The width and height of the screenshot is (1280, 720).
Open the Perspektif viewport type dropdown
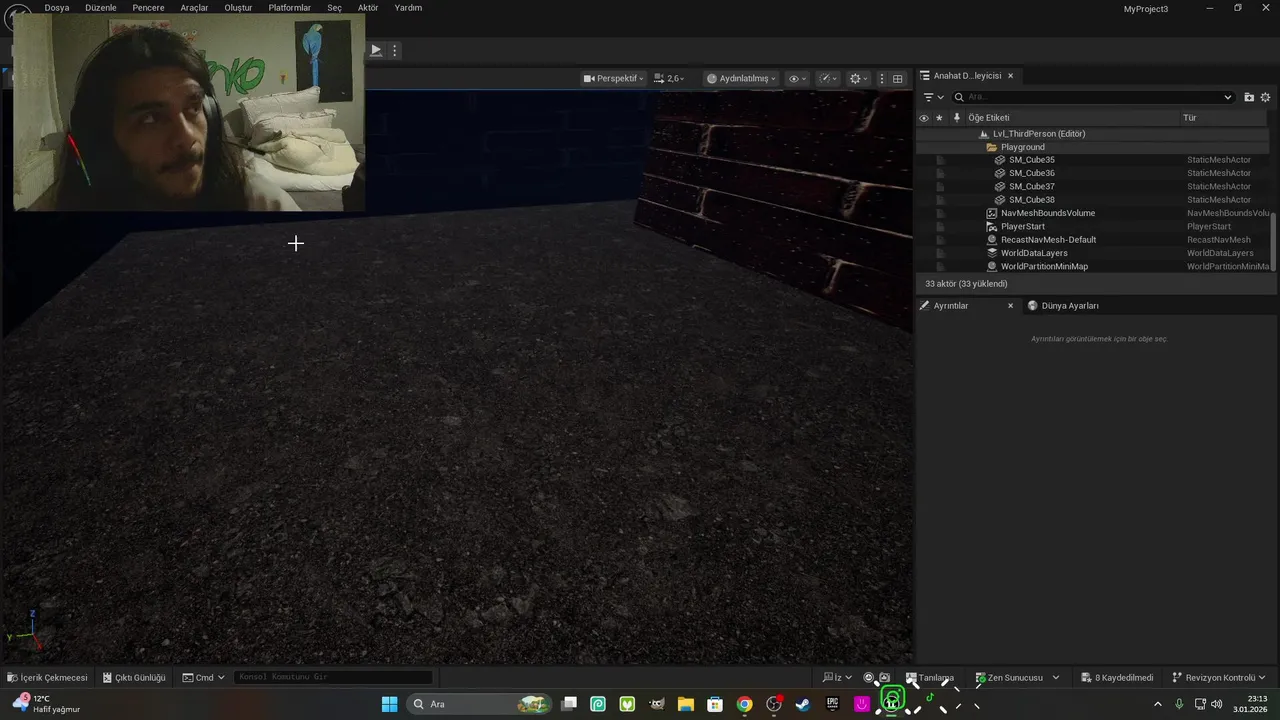click(x=614, y=78)
